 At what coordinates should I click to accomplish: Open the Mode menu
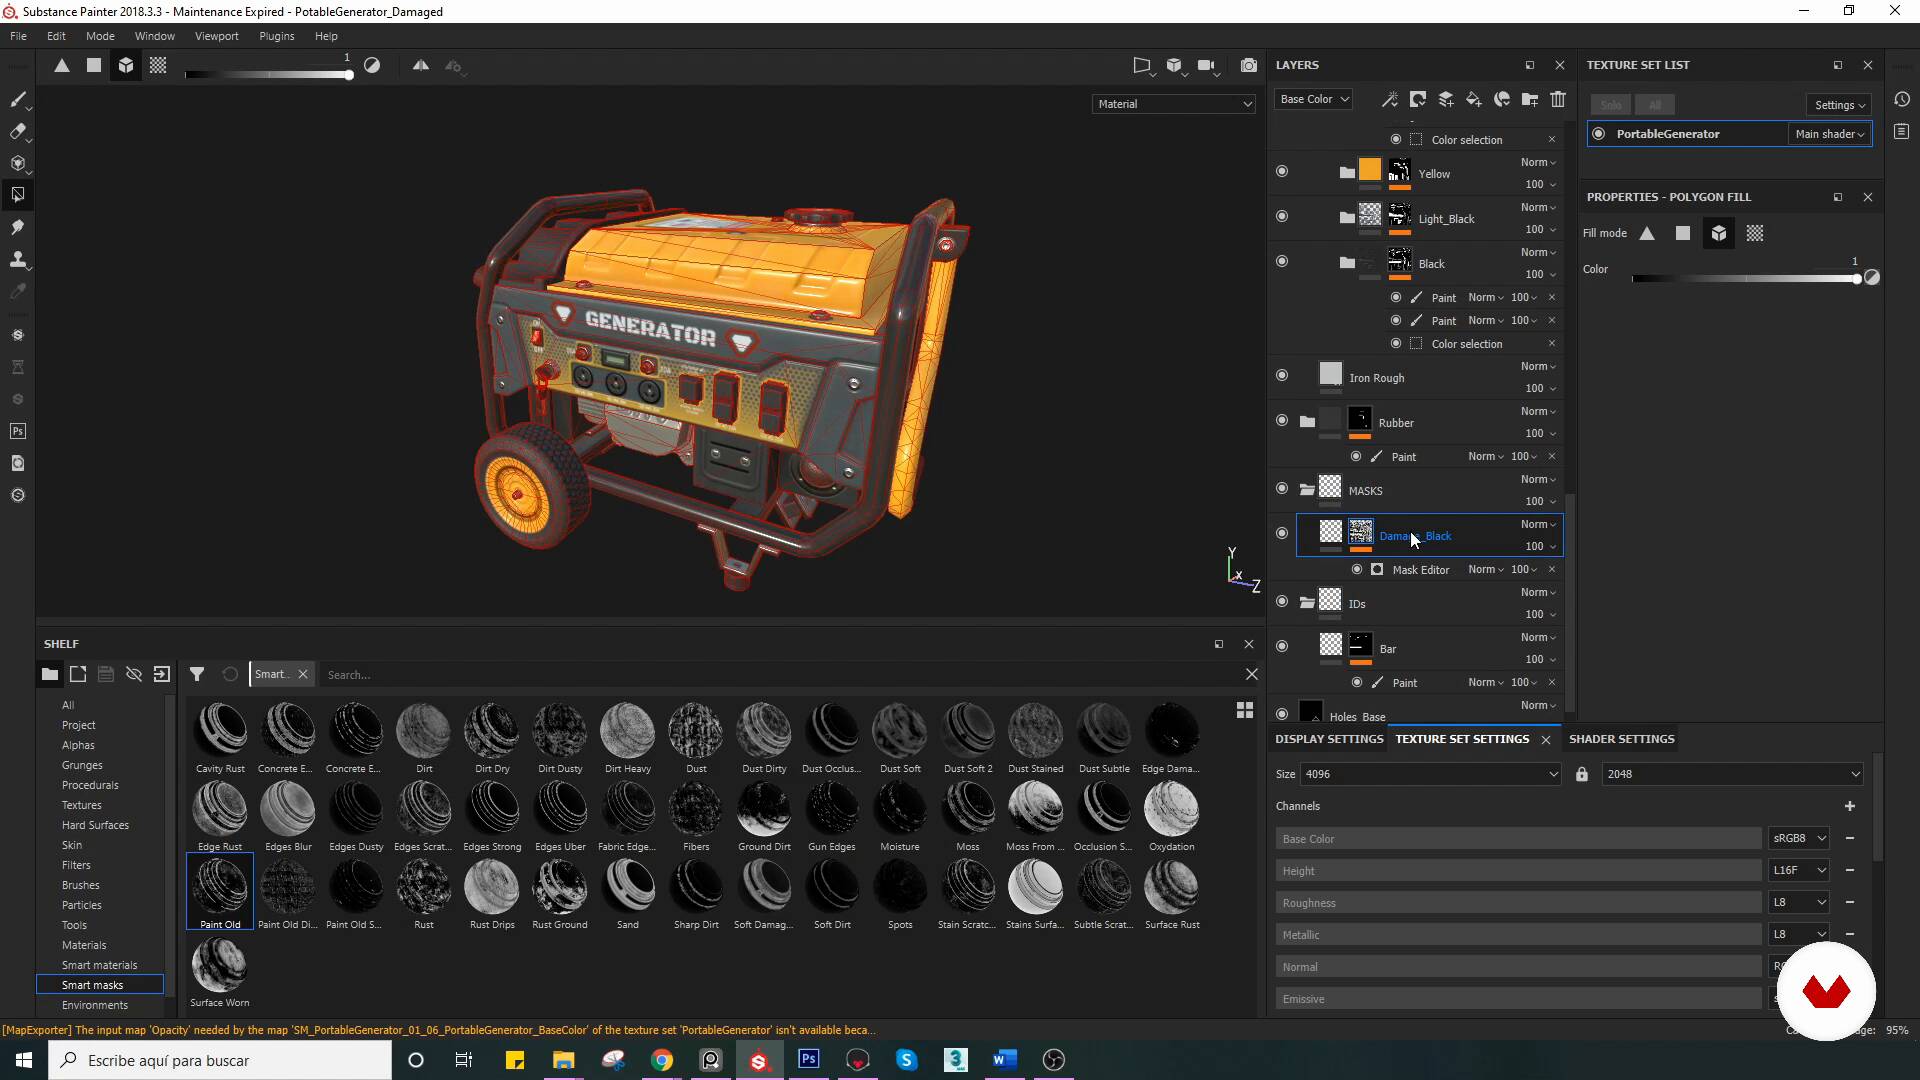coord(100,36)
